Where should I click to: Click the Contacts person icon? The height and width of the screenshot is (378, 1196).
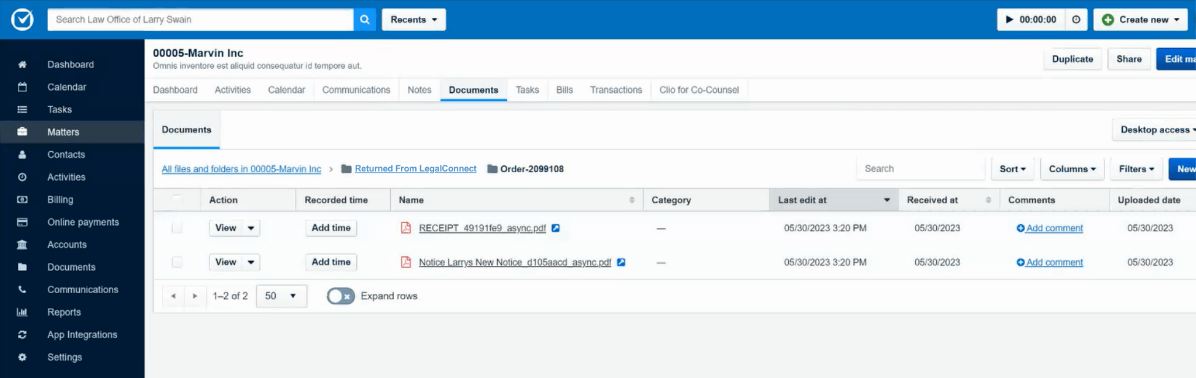point(22,155)
